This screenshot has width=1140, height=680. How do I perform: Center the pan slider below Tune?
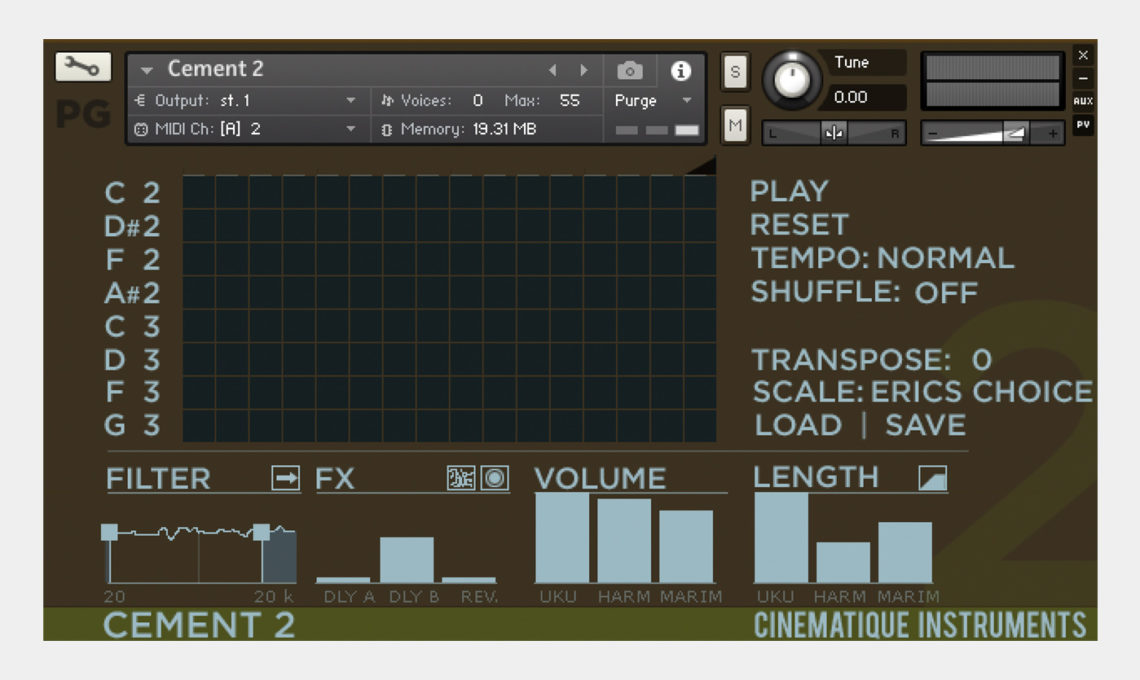[x=836, y=131]
